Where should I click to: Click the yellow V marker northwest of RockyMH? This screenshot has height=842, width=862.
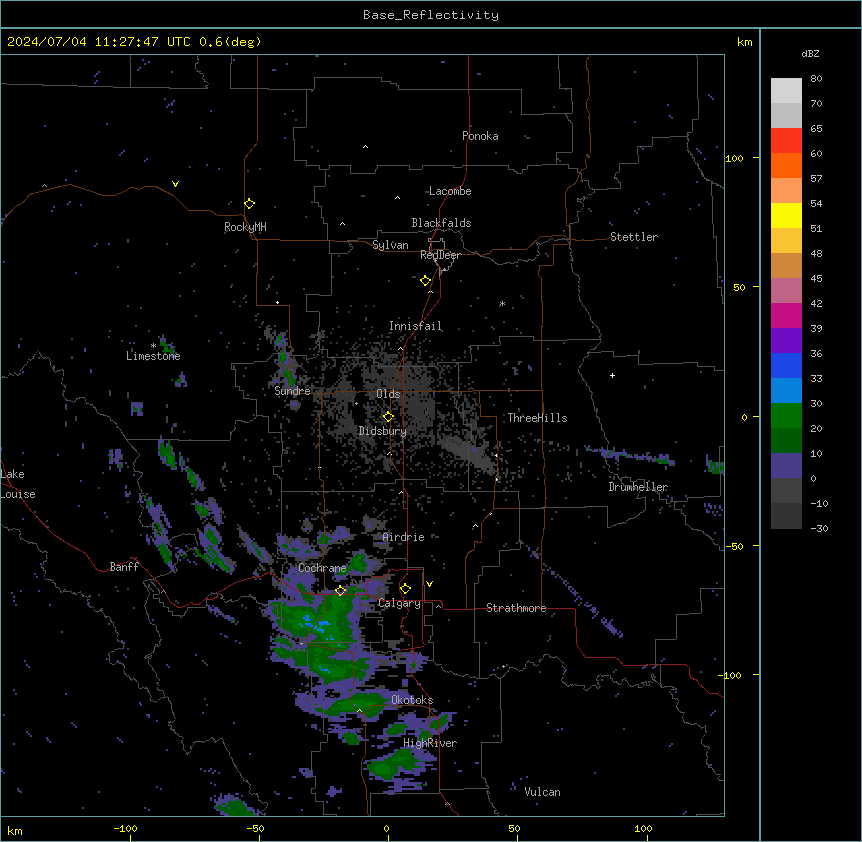[175, 184]
